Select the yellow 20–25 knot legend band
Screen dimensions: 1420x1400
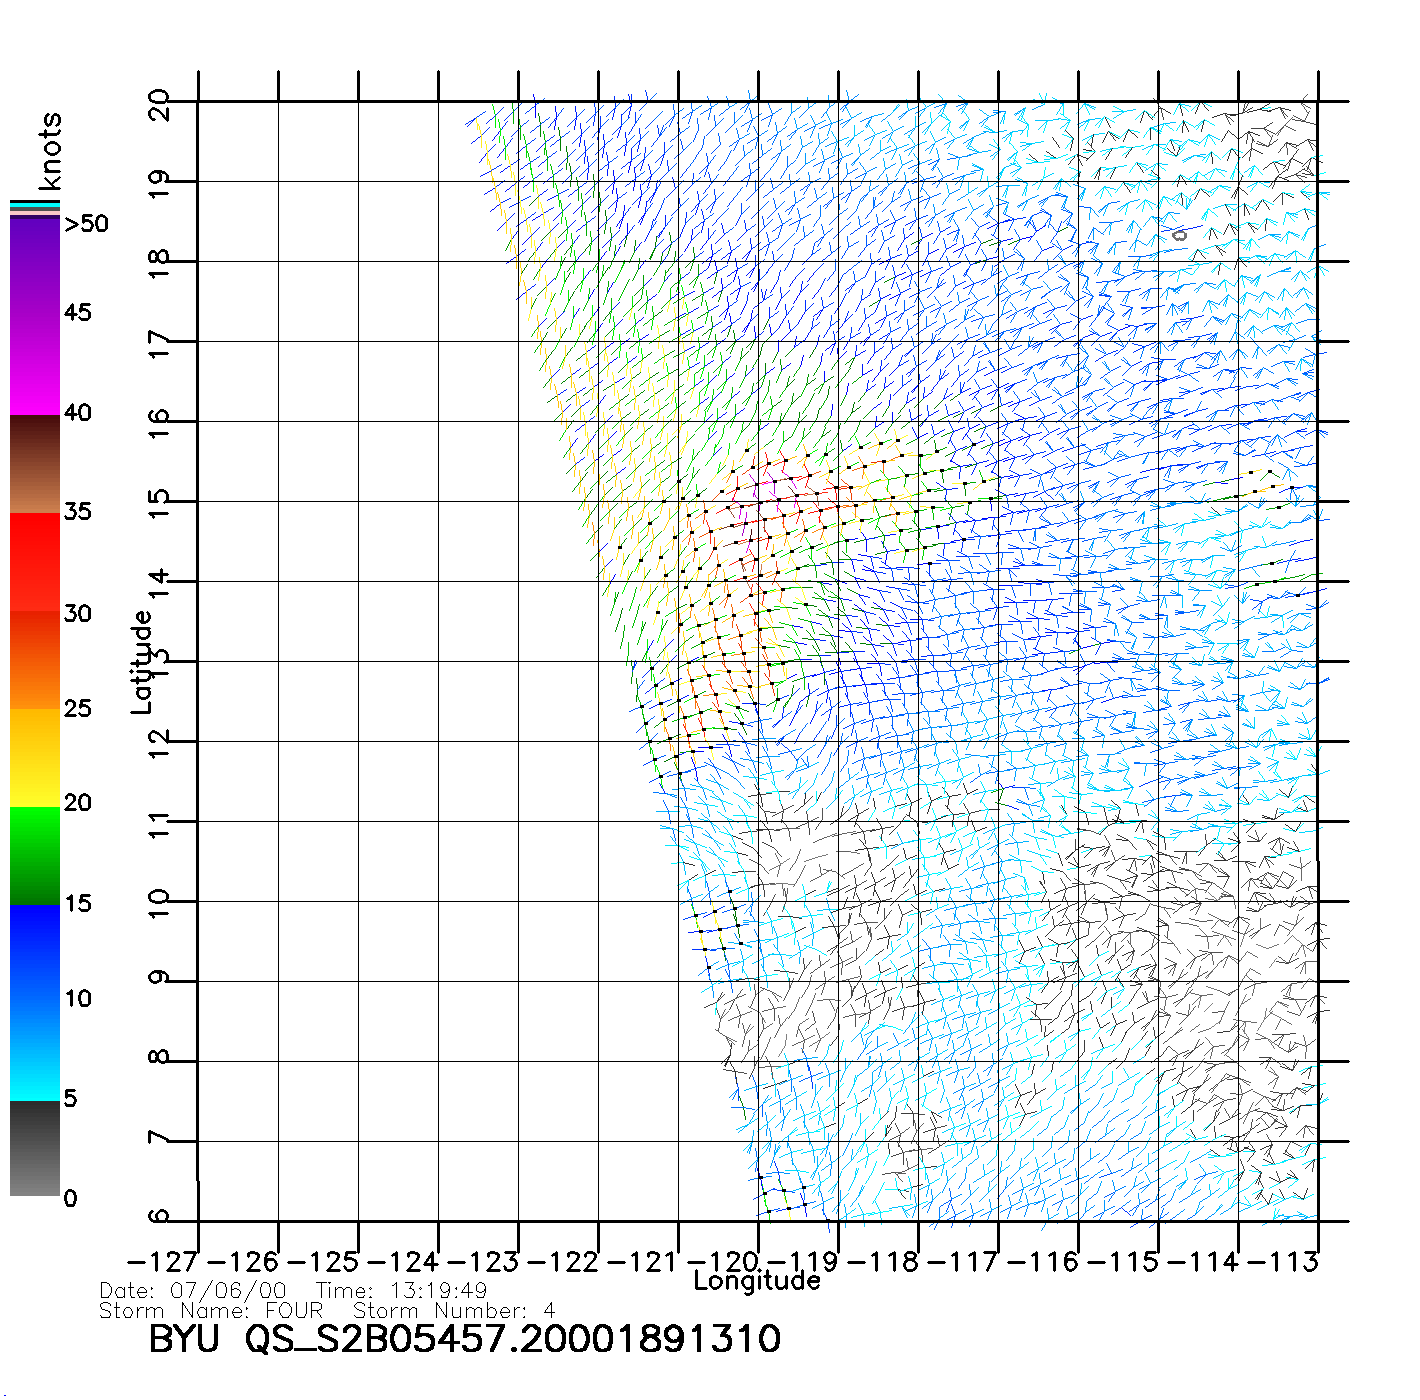click(35, 757)
